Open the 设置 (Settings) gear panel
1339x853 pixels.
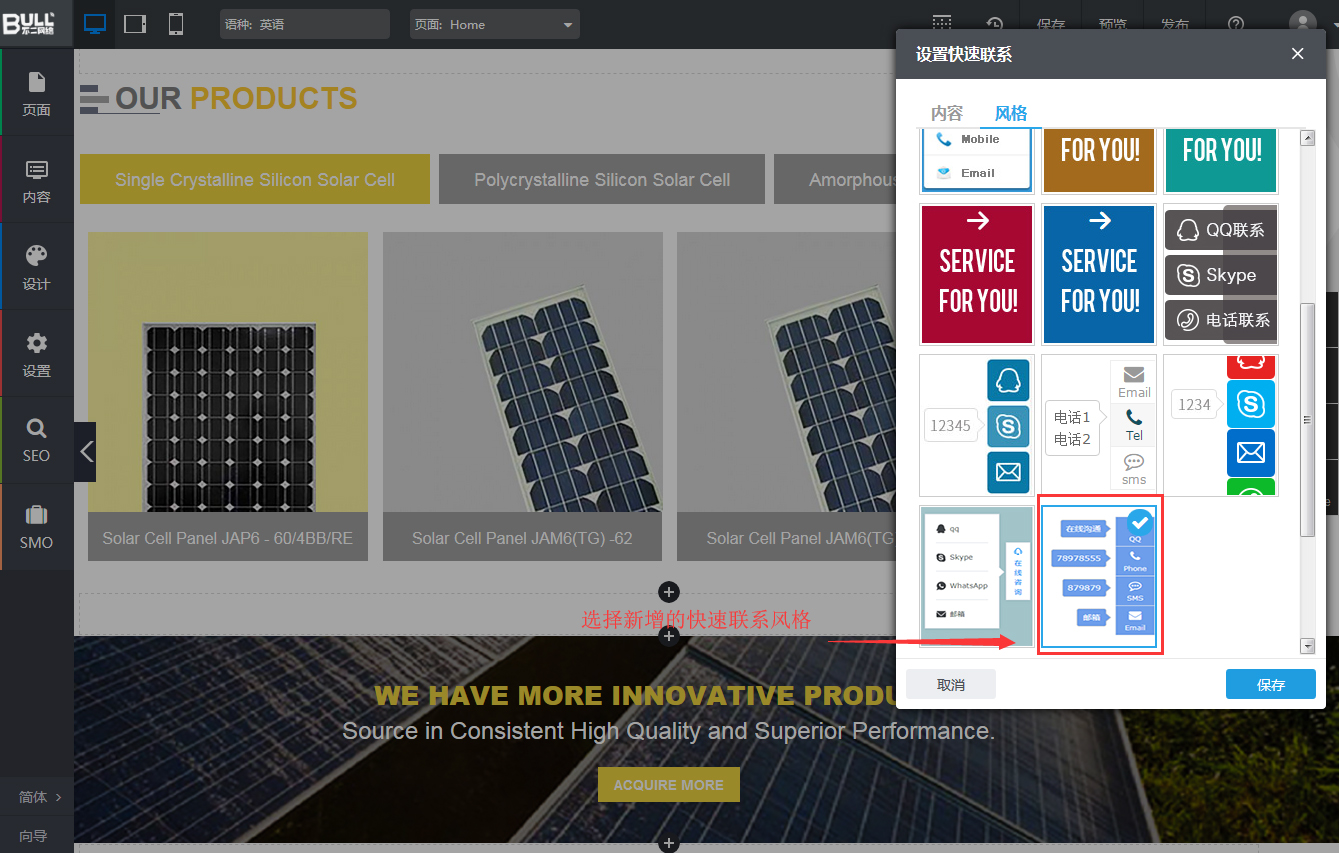(37, 354)
